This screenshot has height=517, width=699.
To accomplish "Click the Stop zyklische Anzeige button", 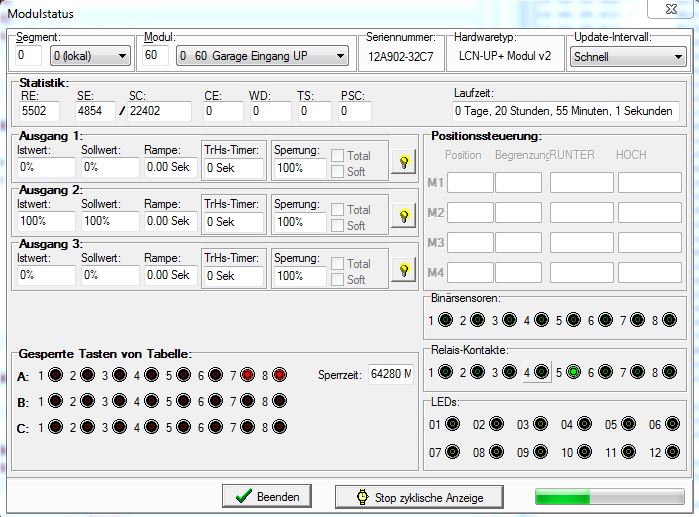I will tap(420, 497).
